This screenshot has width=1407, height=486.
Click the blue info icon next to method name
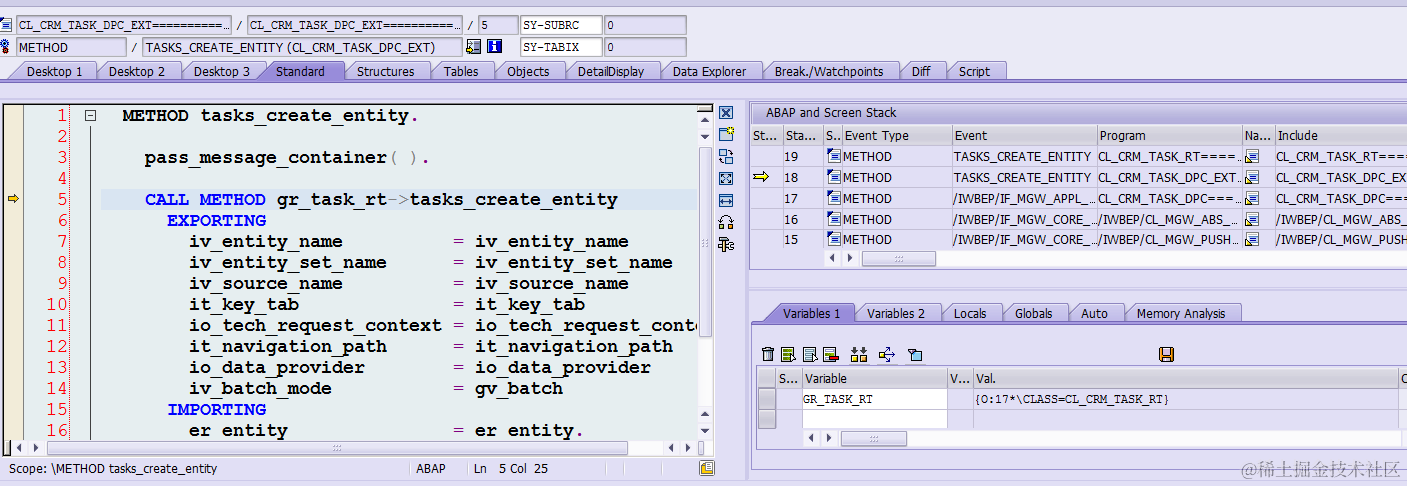pyautogui.click(x=493, y=46)
